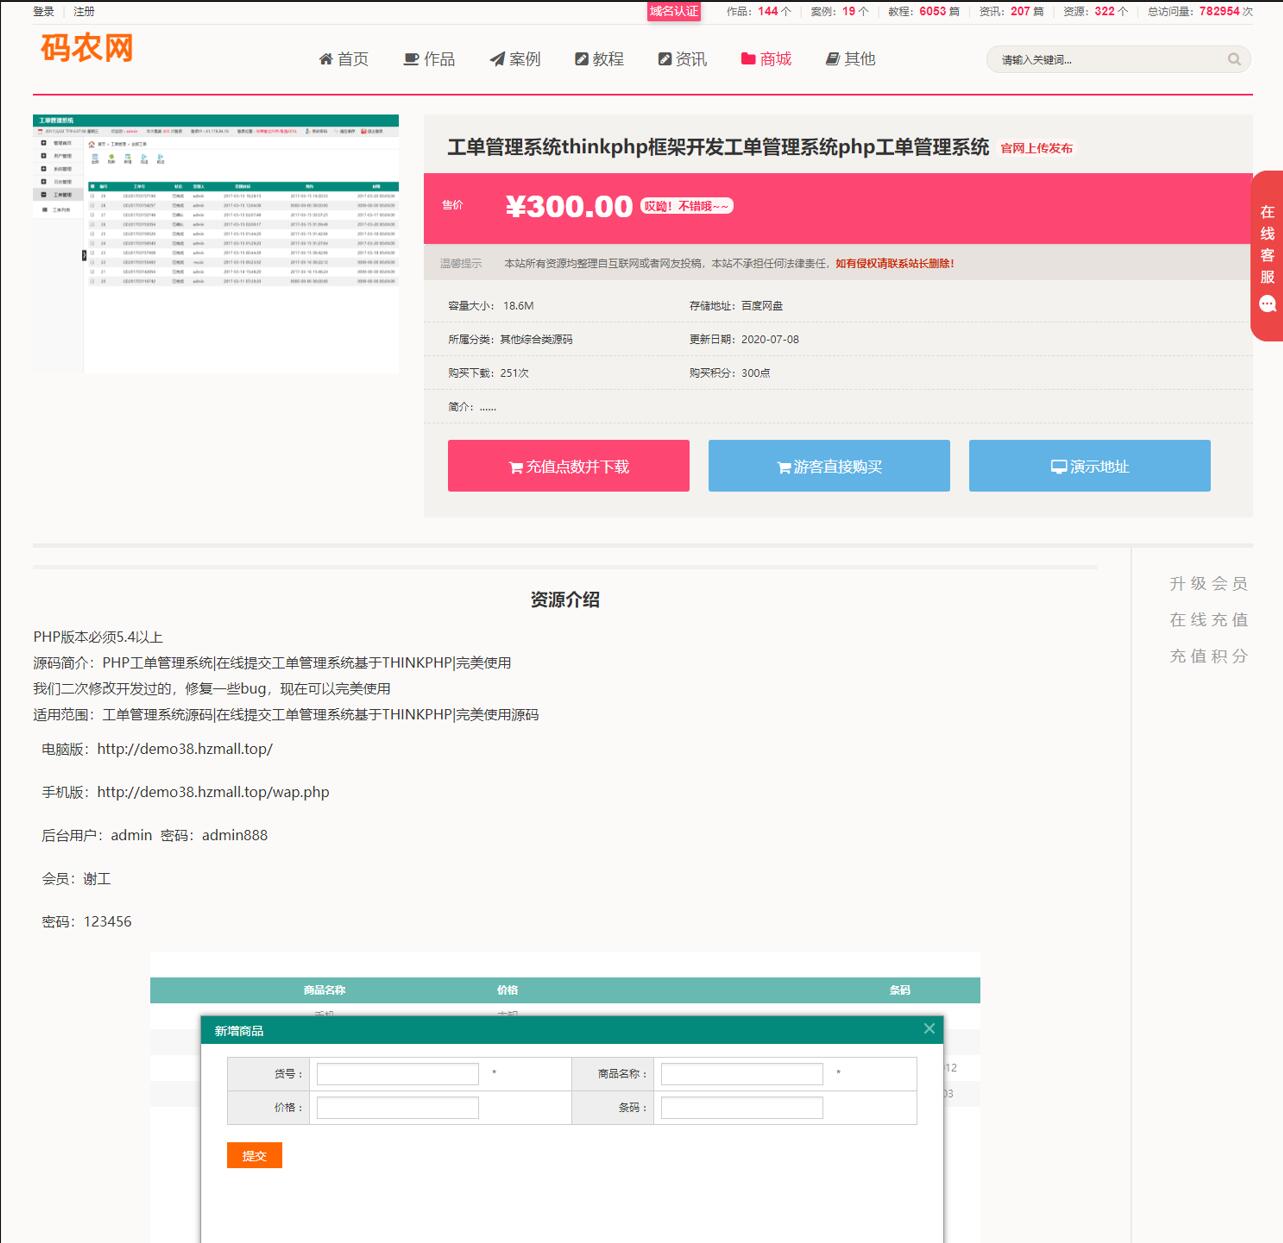This screenshot has width=1283, height=1243.
Task: Select the 商城 mall tab
Action: [766, 59]
